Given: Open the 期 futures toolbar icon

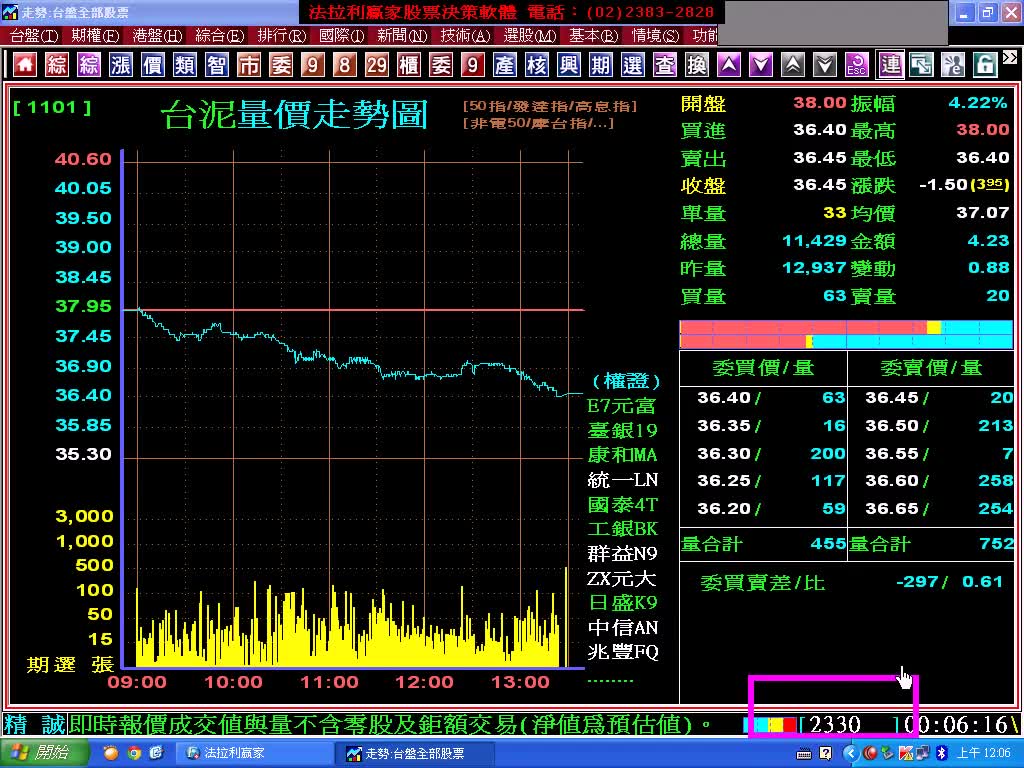Looking at the screenshot, I should [x=601, y=65].
